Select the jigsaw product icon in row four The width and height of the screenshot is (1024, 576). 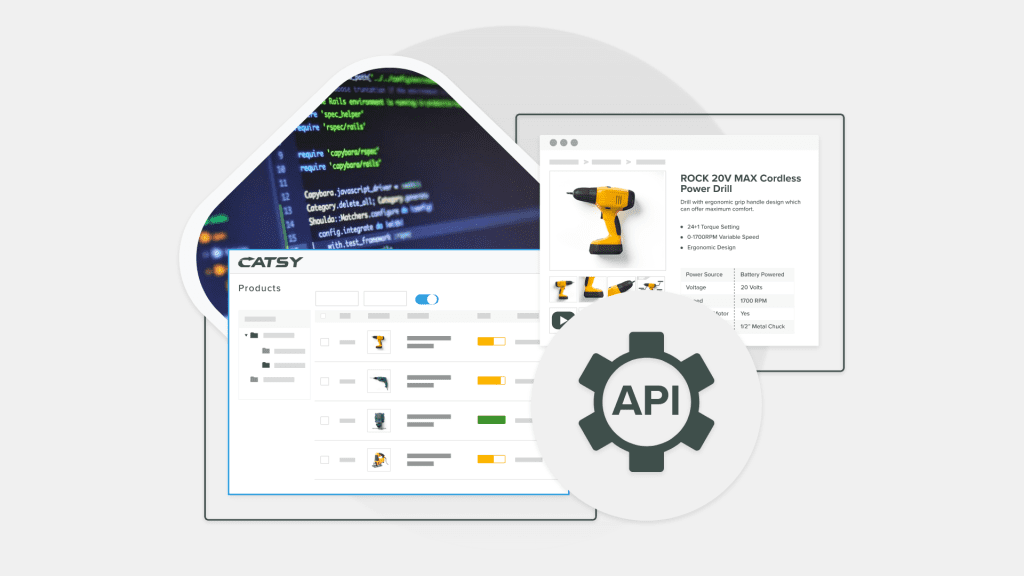pos(378,458)
